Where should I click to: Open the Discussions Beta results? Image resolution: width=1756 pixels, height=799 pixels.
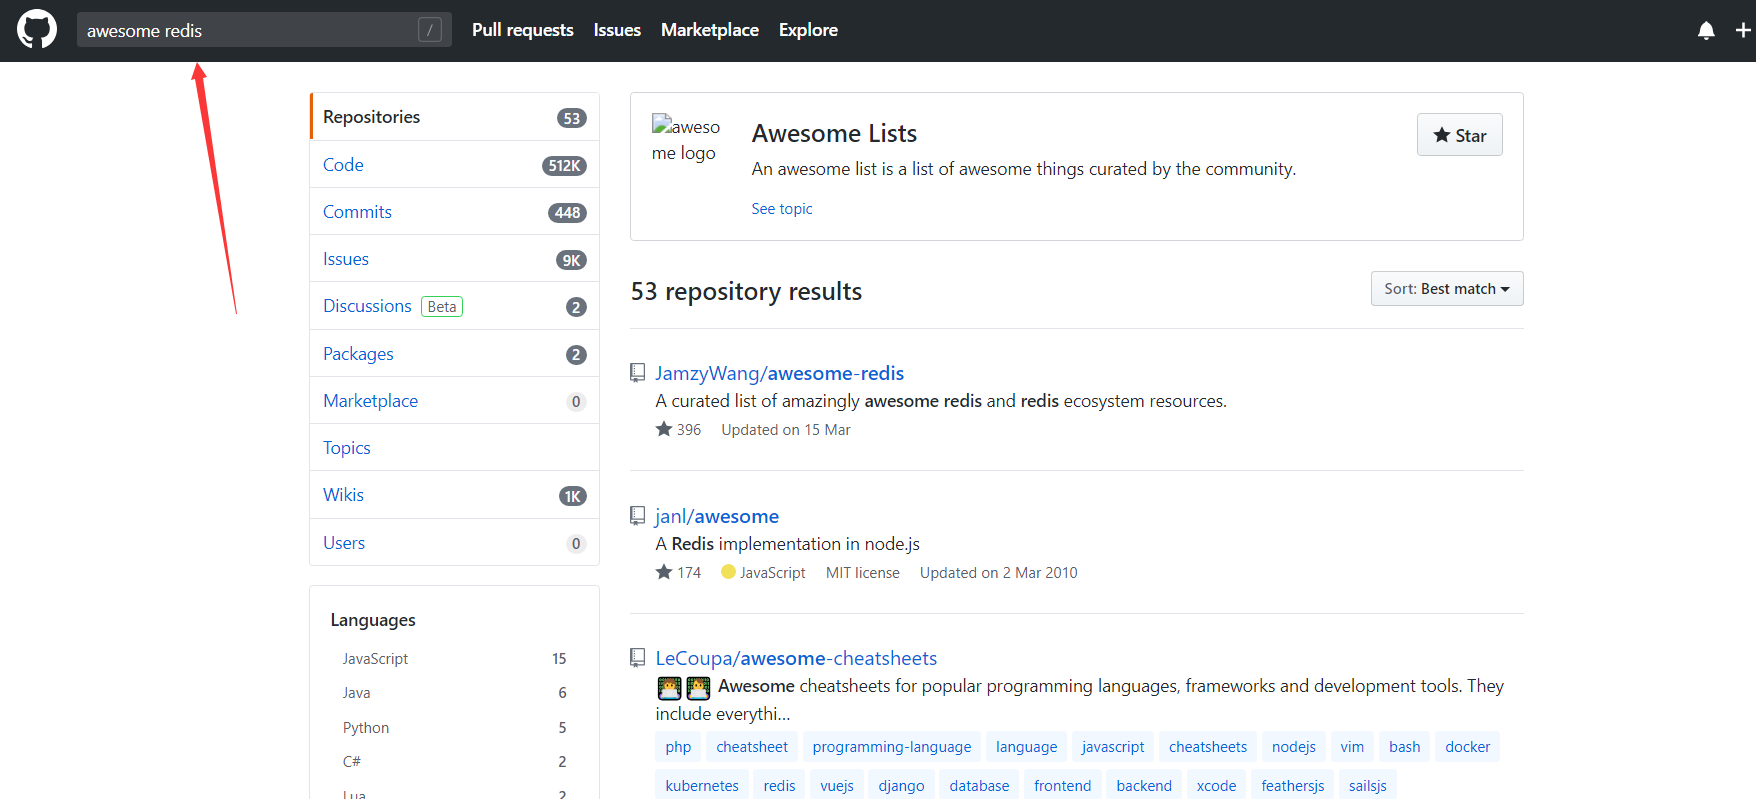click(x=367, y=306)
